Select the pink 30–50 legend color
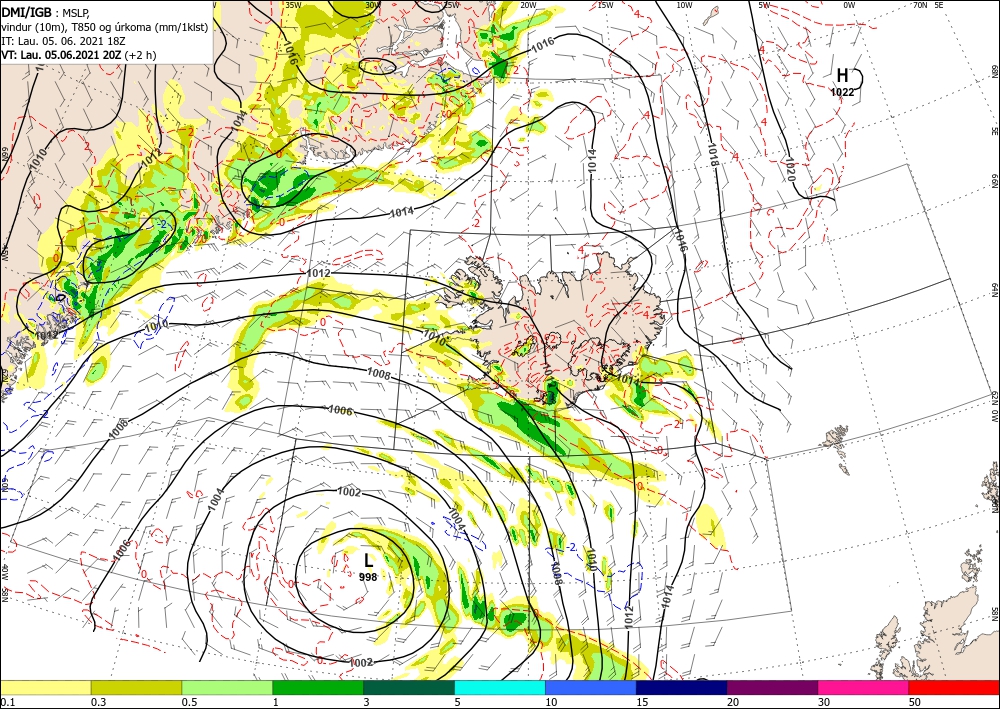The image size is (1000, 709). point(864,687)
